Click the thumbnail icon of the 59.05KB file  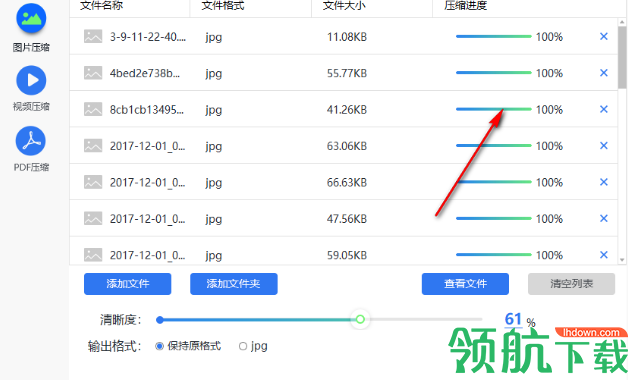coord(93,255)
